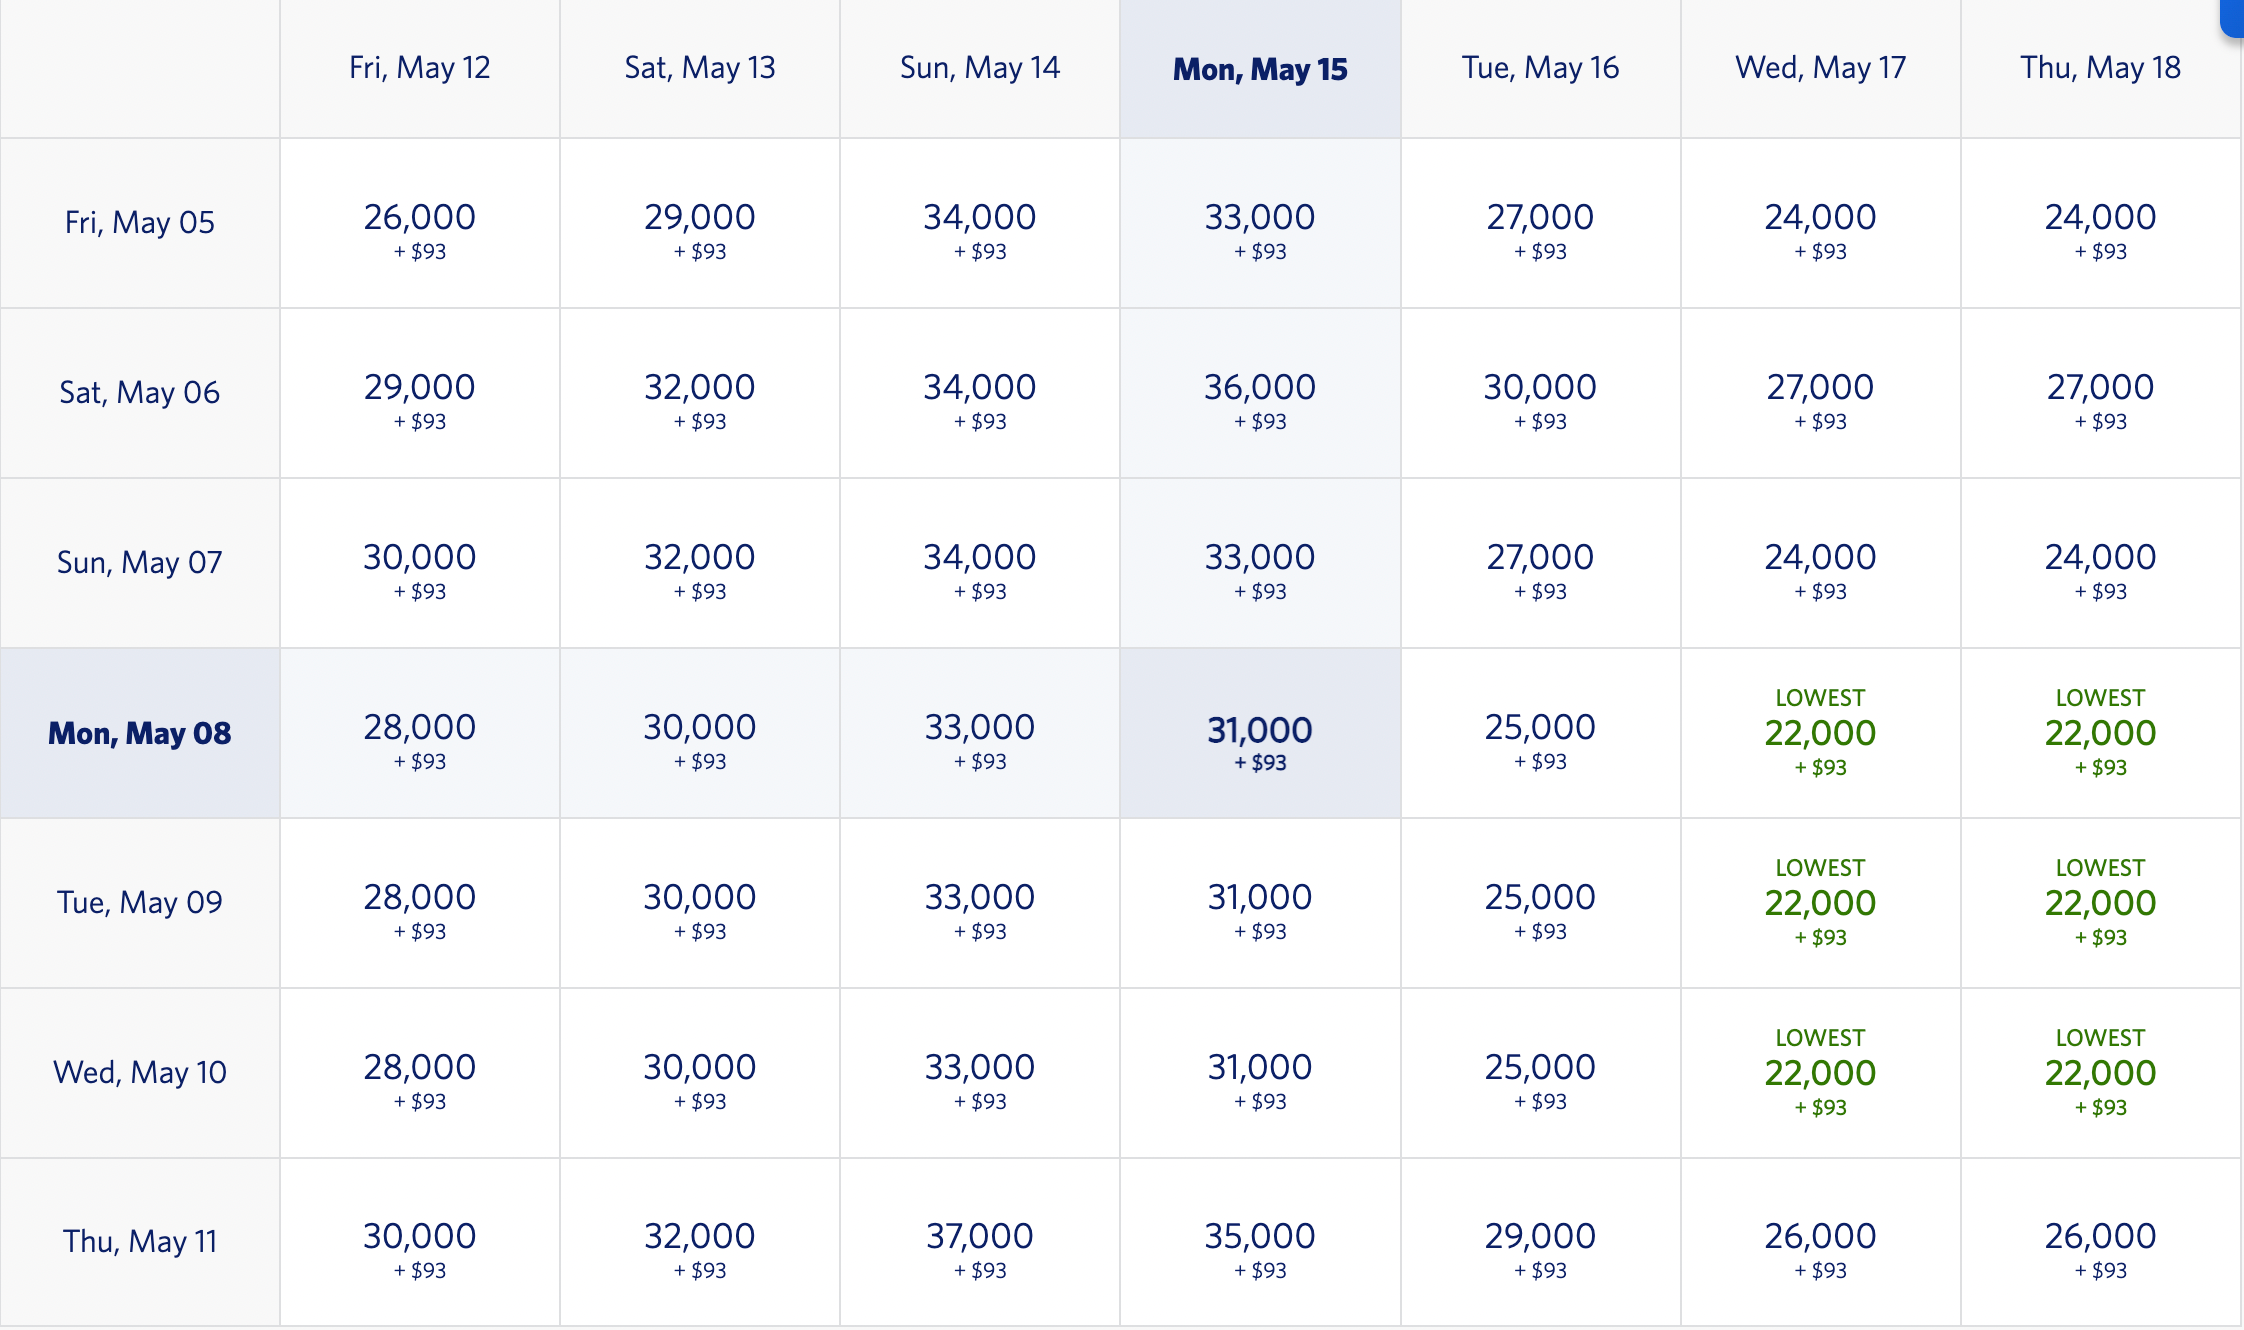The image size is (2244, 1330).
Task: Choose Sat May 06 / Tue May 16 30,000 fare
Action: click(1539, 394)
